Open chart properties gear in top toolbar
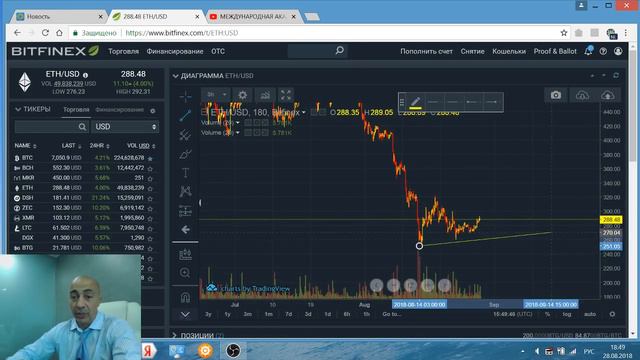The height and width of the screenshot is (360, 640). point(242,95)
